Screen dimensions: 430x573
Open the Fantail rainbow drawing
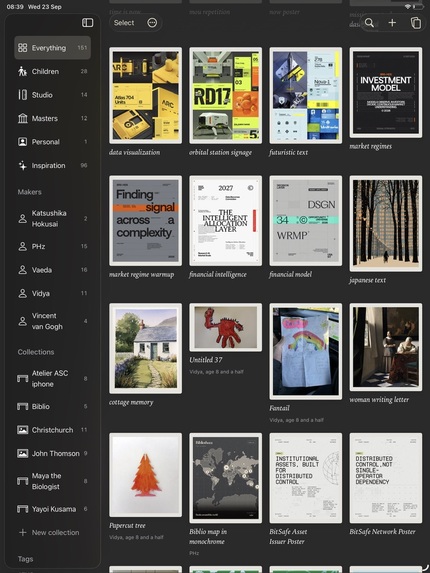click(x=306, y=351)
